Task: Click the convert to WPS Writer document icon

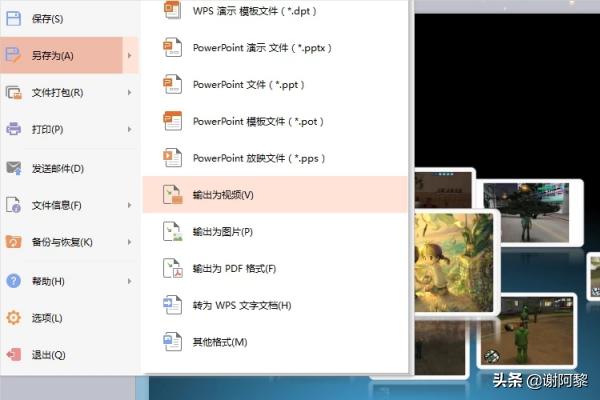Action: pyautogui.click(x=173, y=305)
